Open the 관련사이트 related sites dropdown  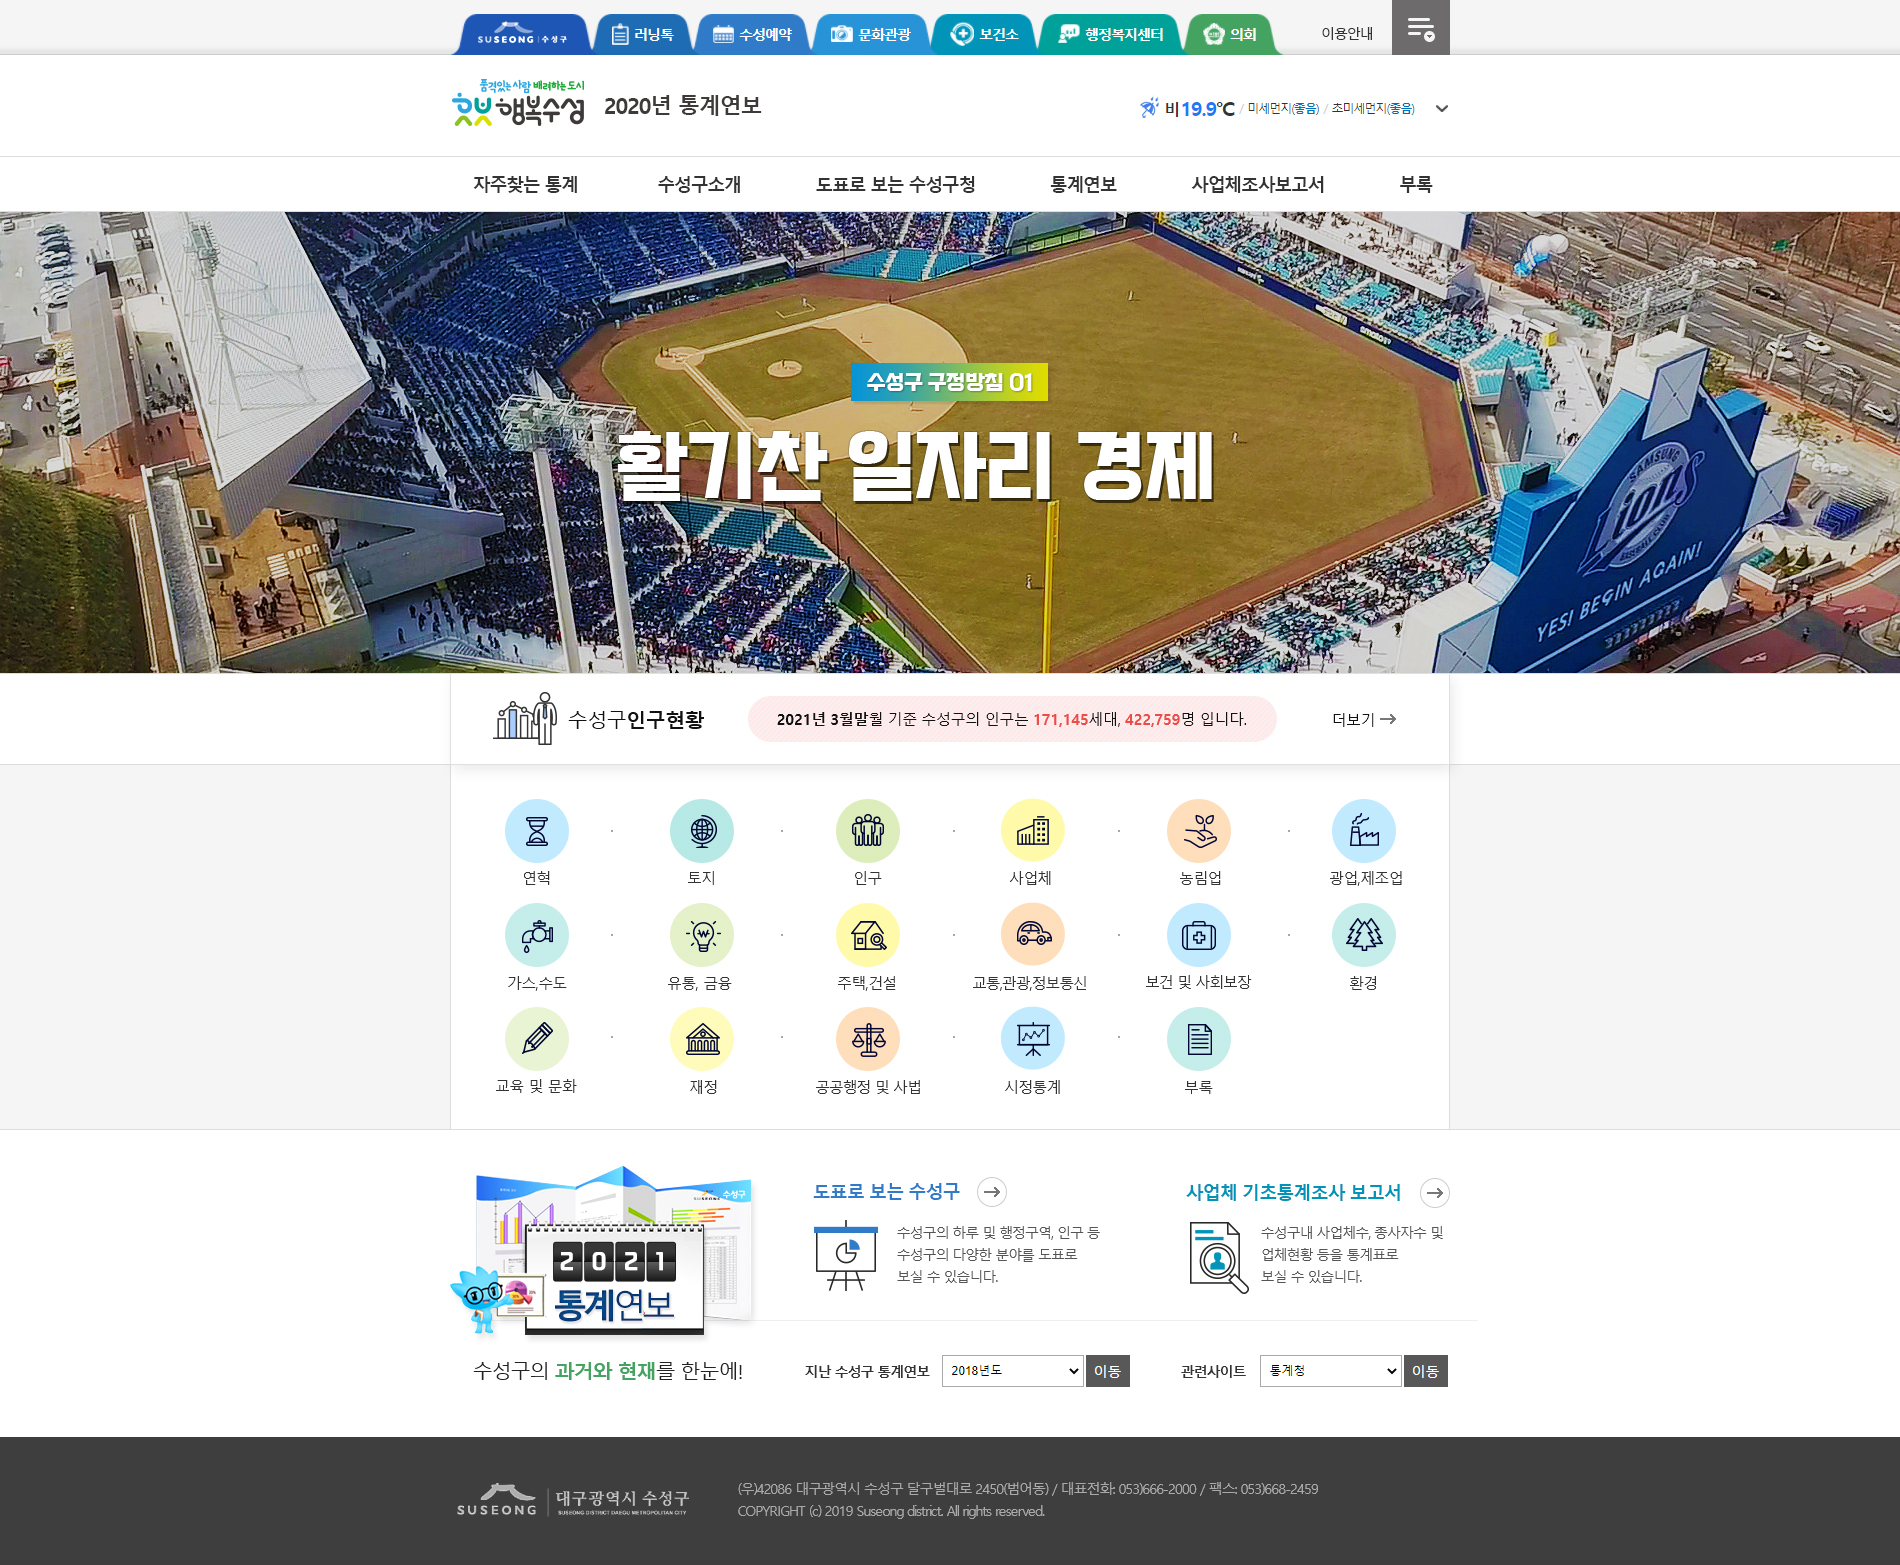(1330, 1371)
